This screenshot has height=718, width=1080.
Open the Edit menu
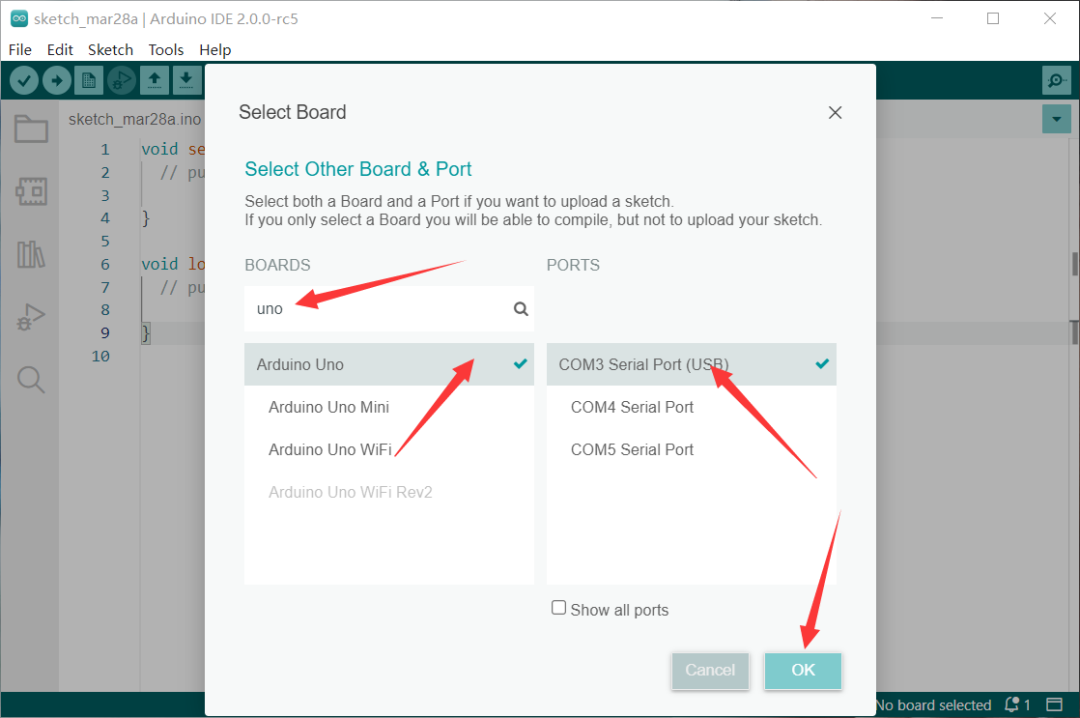pyautogui.click(x=60, y=50)
